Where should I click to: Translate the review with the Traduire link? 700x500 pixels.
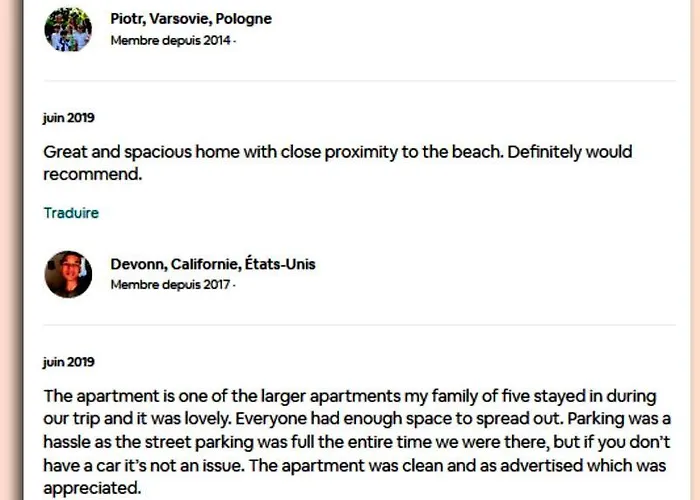click(x=71, y=213)
